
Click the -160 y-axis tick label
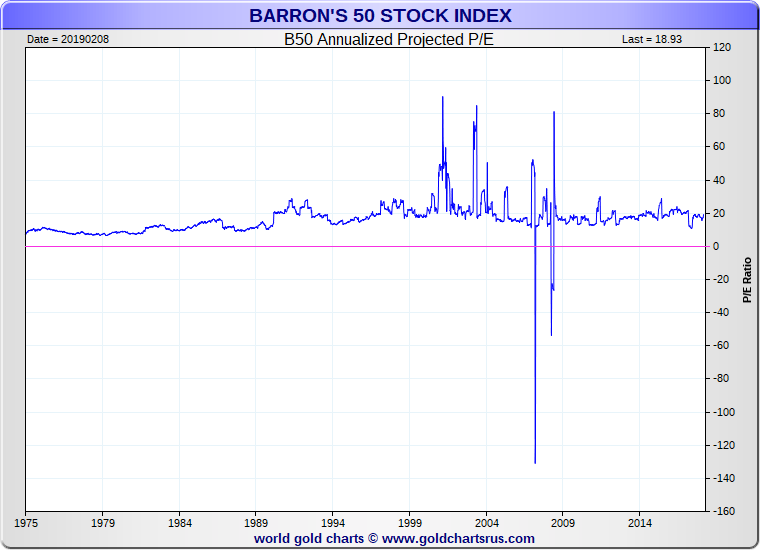724,511
